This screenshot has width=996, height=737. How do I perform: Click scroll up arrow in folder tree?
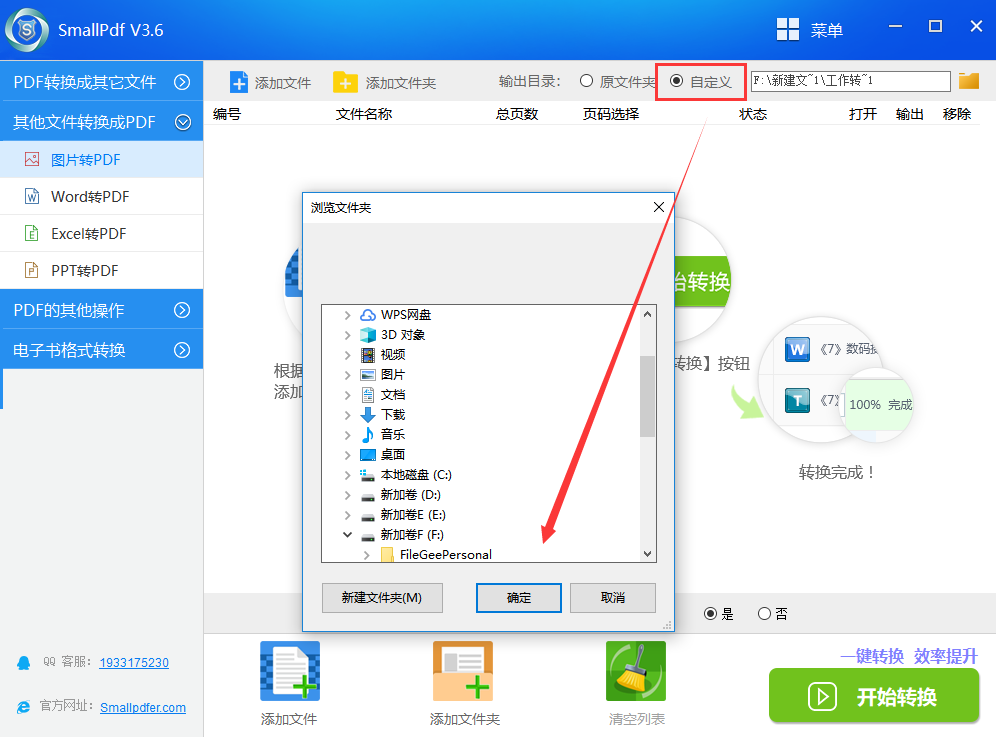click(647, 314)
